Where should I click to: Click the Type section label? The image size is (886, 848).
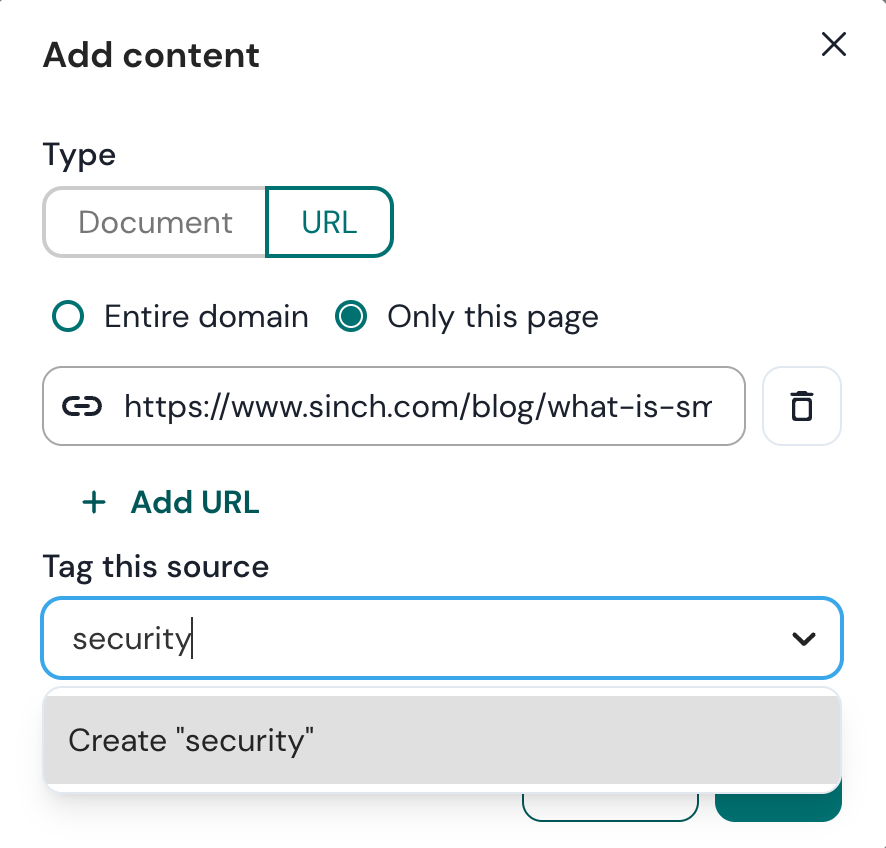click(x=79, y=155)
